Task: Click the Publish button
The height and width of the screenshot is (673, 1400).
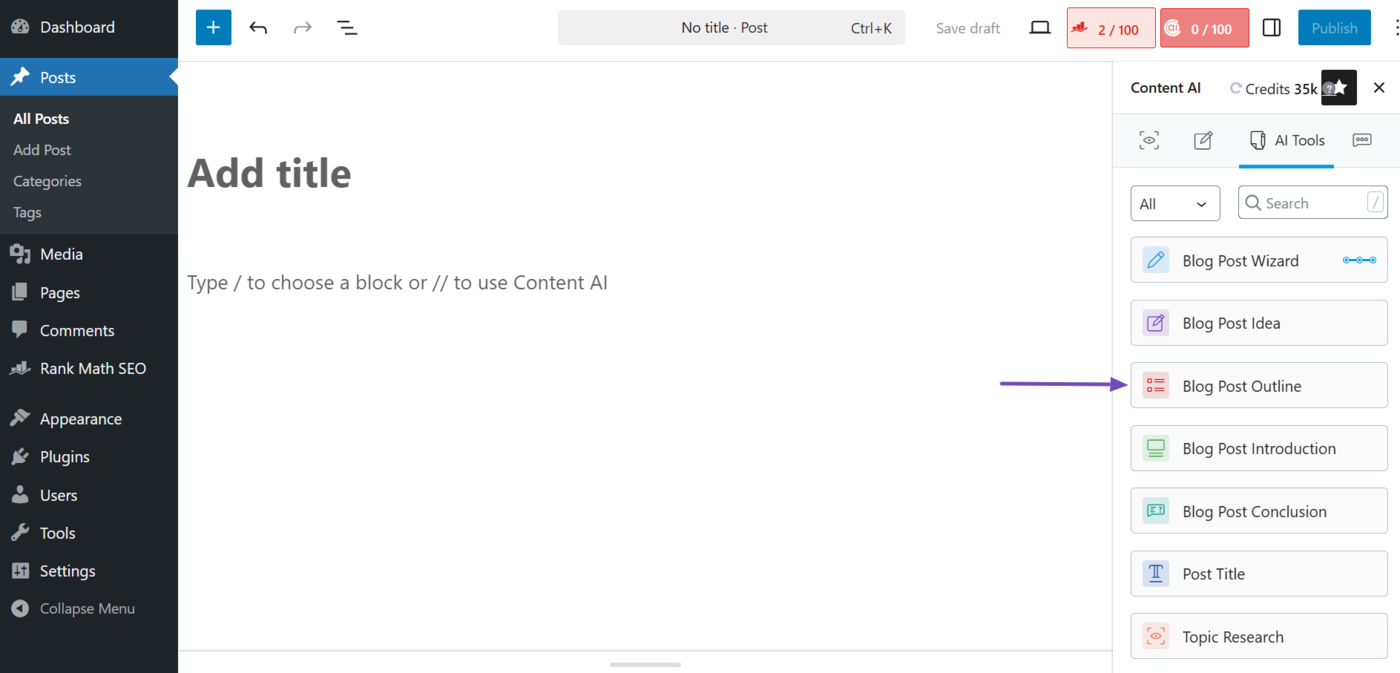Action: pos(1334,27)
